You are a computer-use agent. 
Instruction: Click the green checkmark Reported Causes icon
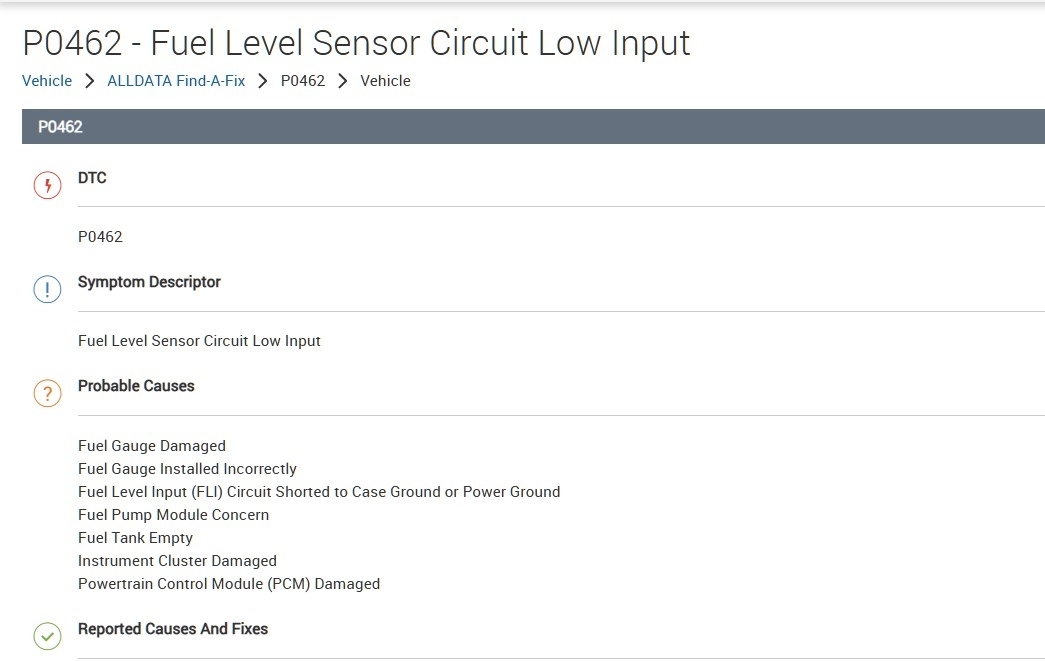pos(47,636)
